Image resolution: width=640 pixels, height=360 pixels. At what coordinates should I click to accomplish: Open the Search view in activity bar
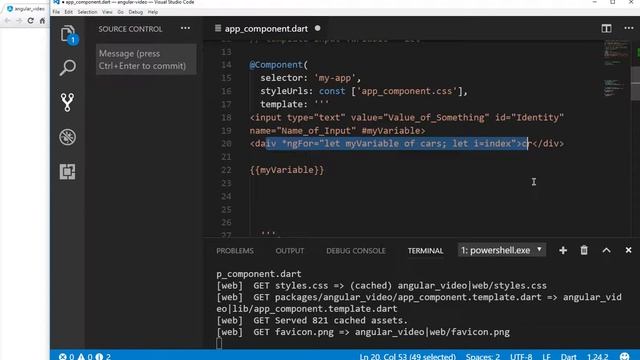[x=67, y=67]
